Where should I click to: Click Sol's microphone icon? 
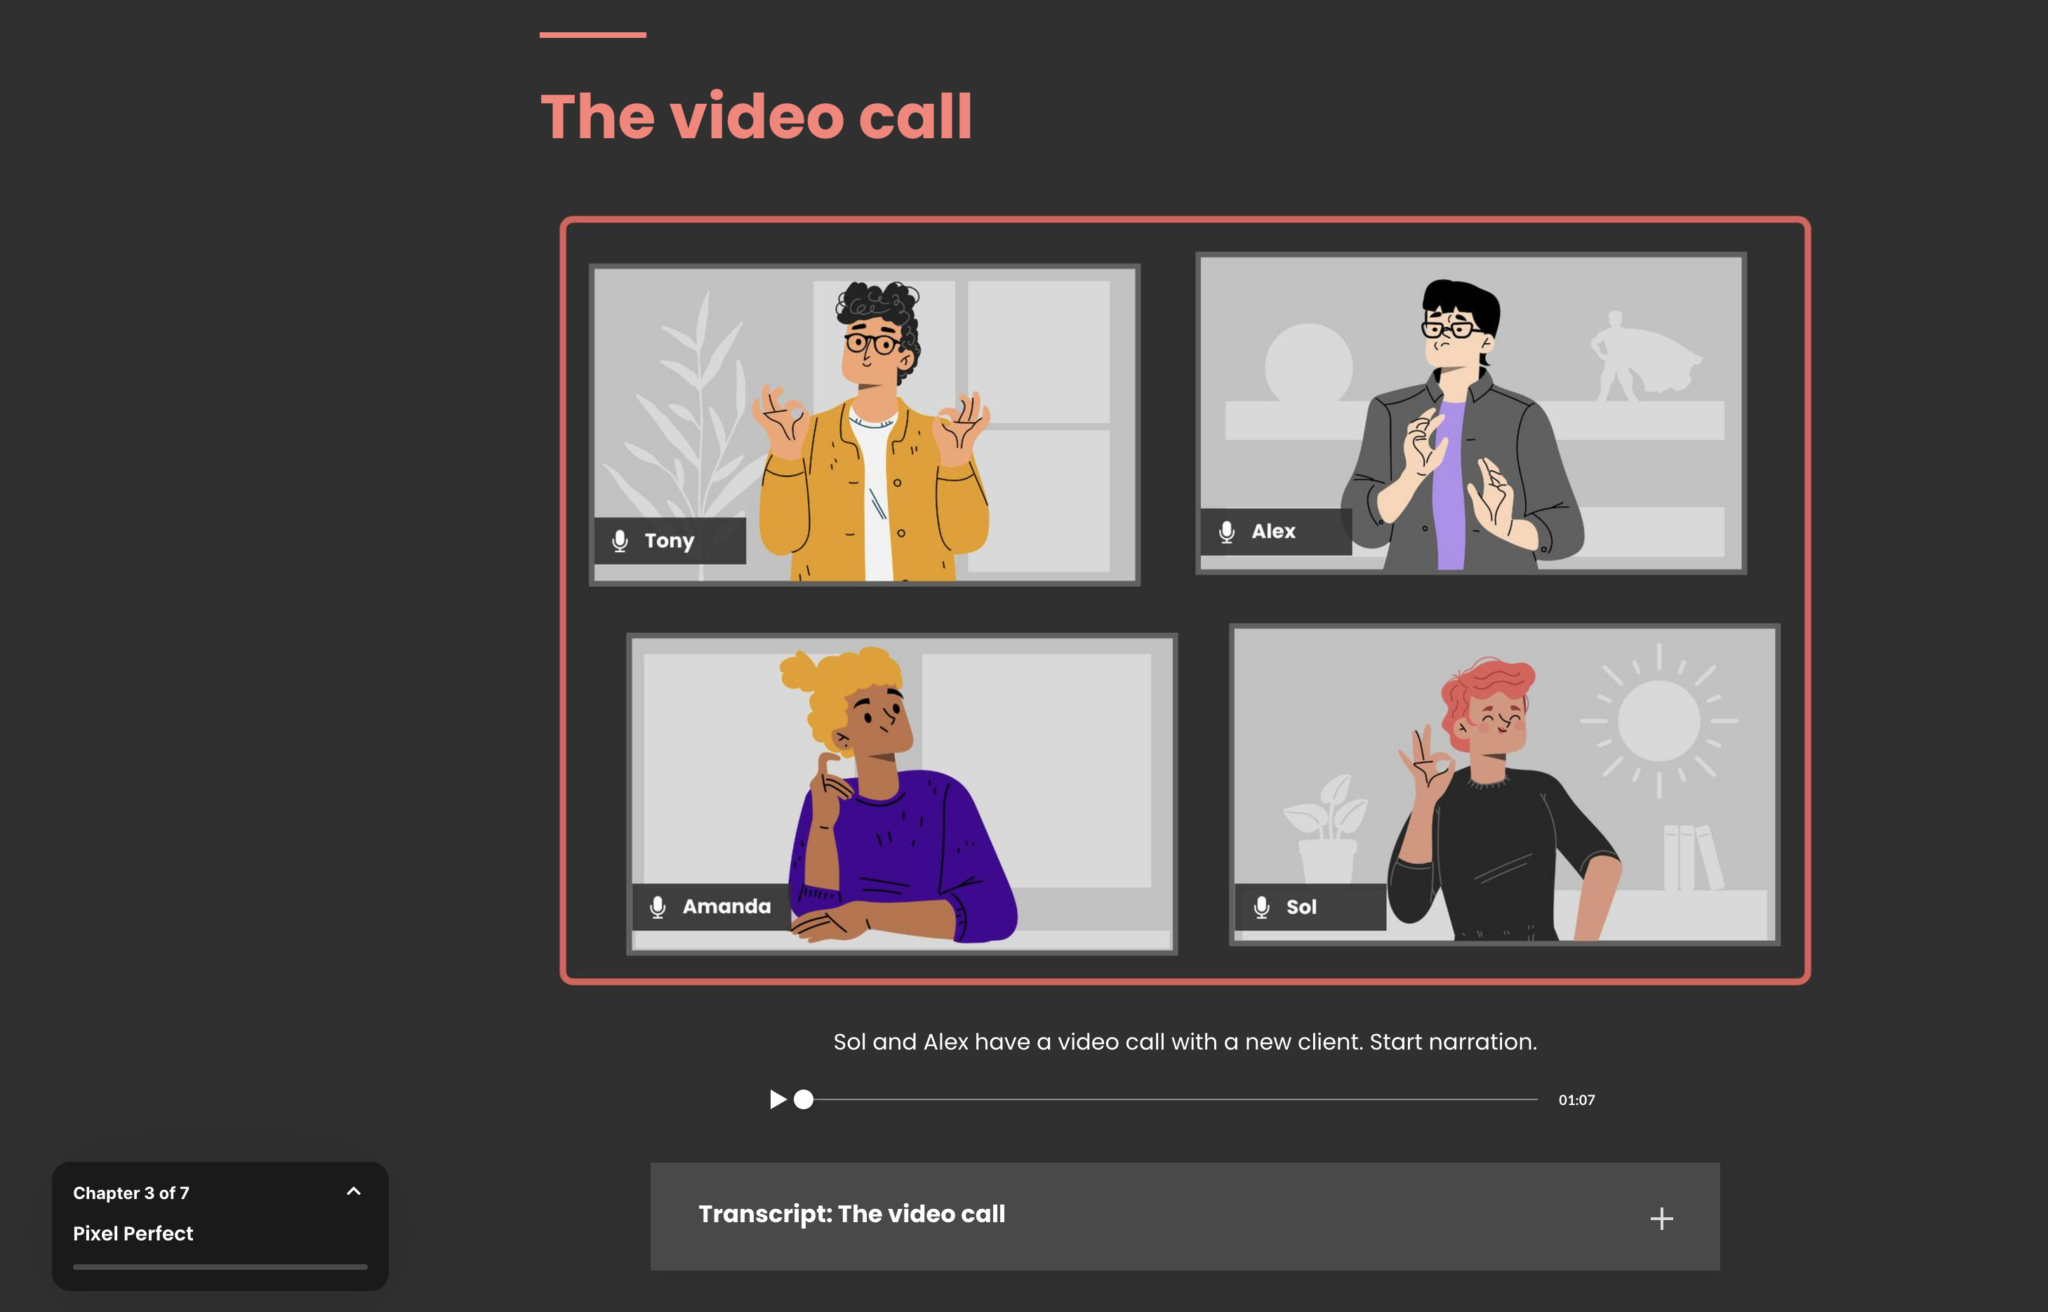(x=1262, y=907)
